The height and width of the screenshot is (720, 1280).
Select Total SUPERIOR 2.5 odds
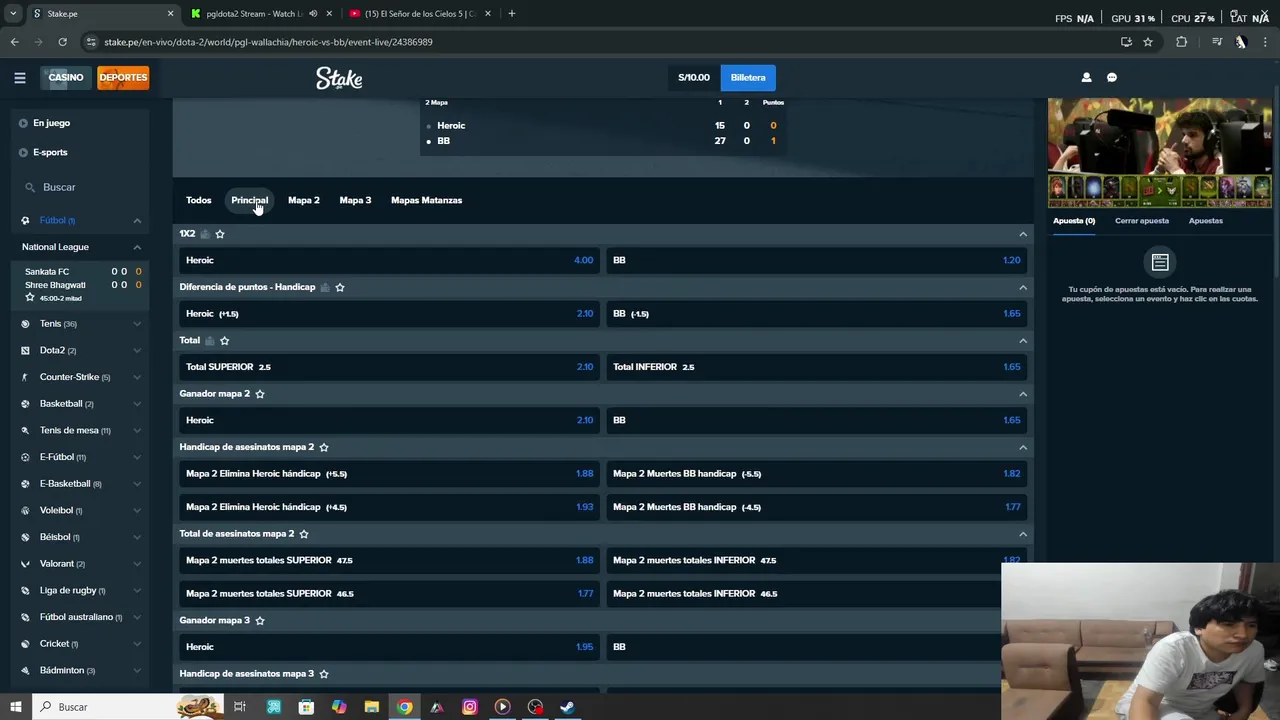pyautogui.click(x=389, y=367)
